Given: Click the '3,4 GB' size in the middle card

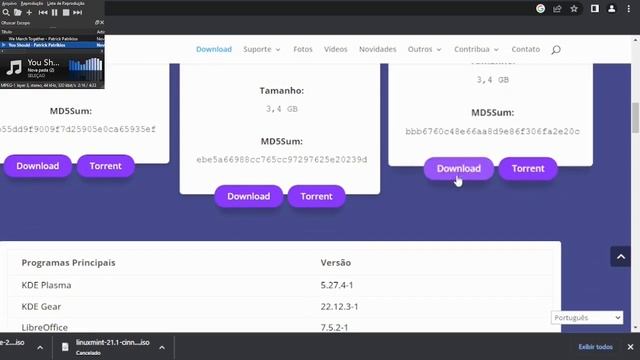Looking at the screenshot, I should point(282,109).
